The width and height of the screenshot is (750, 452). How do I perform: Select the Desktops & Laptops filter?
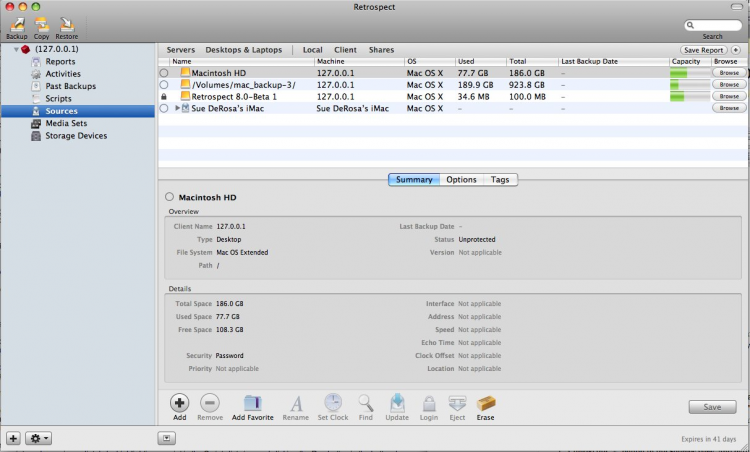click(x=244, y=50)
